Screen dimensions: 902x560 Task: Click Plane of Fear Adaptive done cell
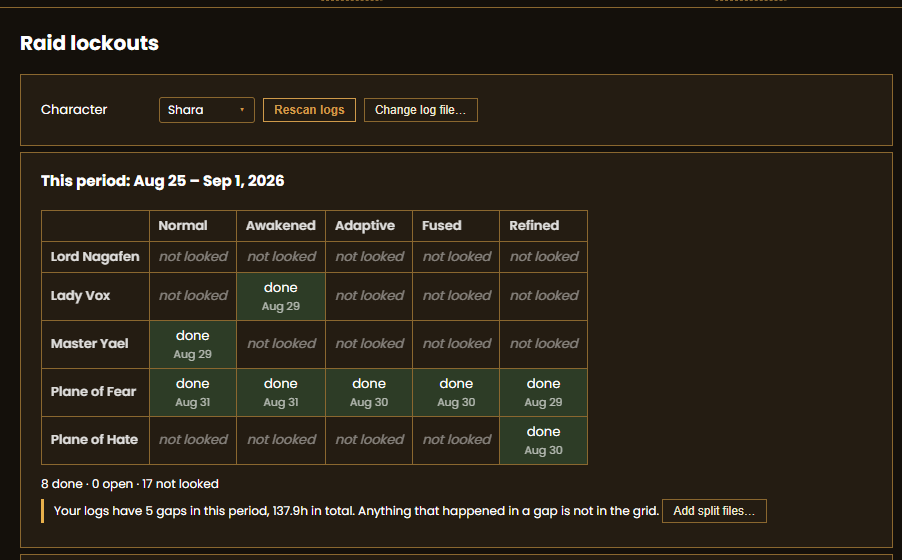click(x=369, y=393)
